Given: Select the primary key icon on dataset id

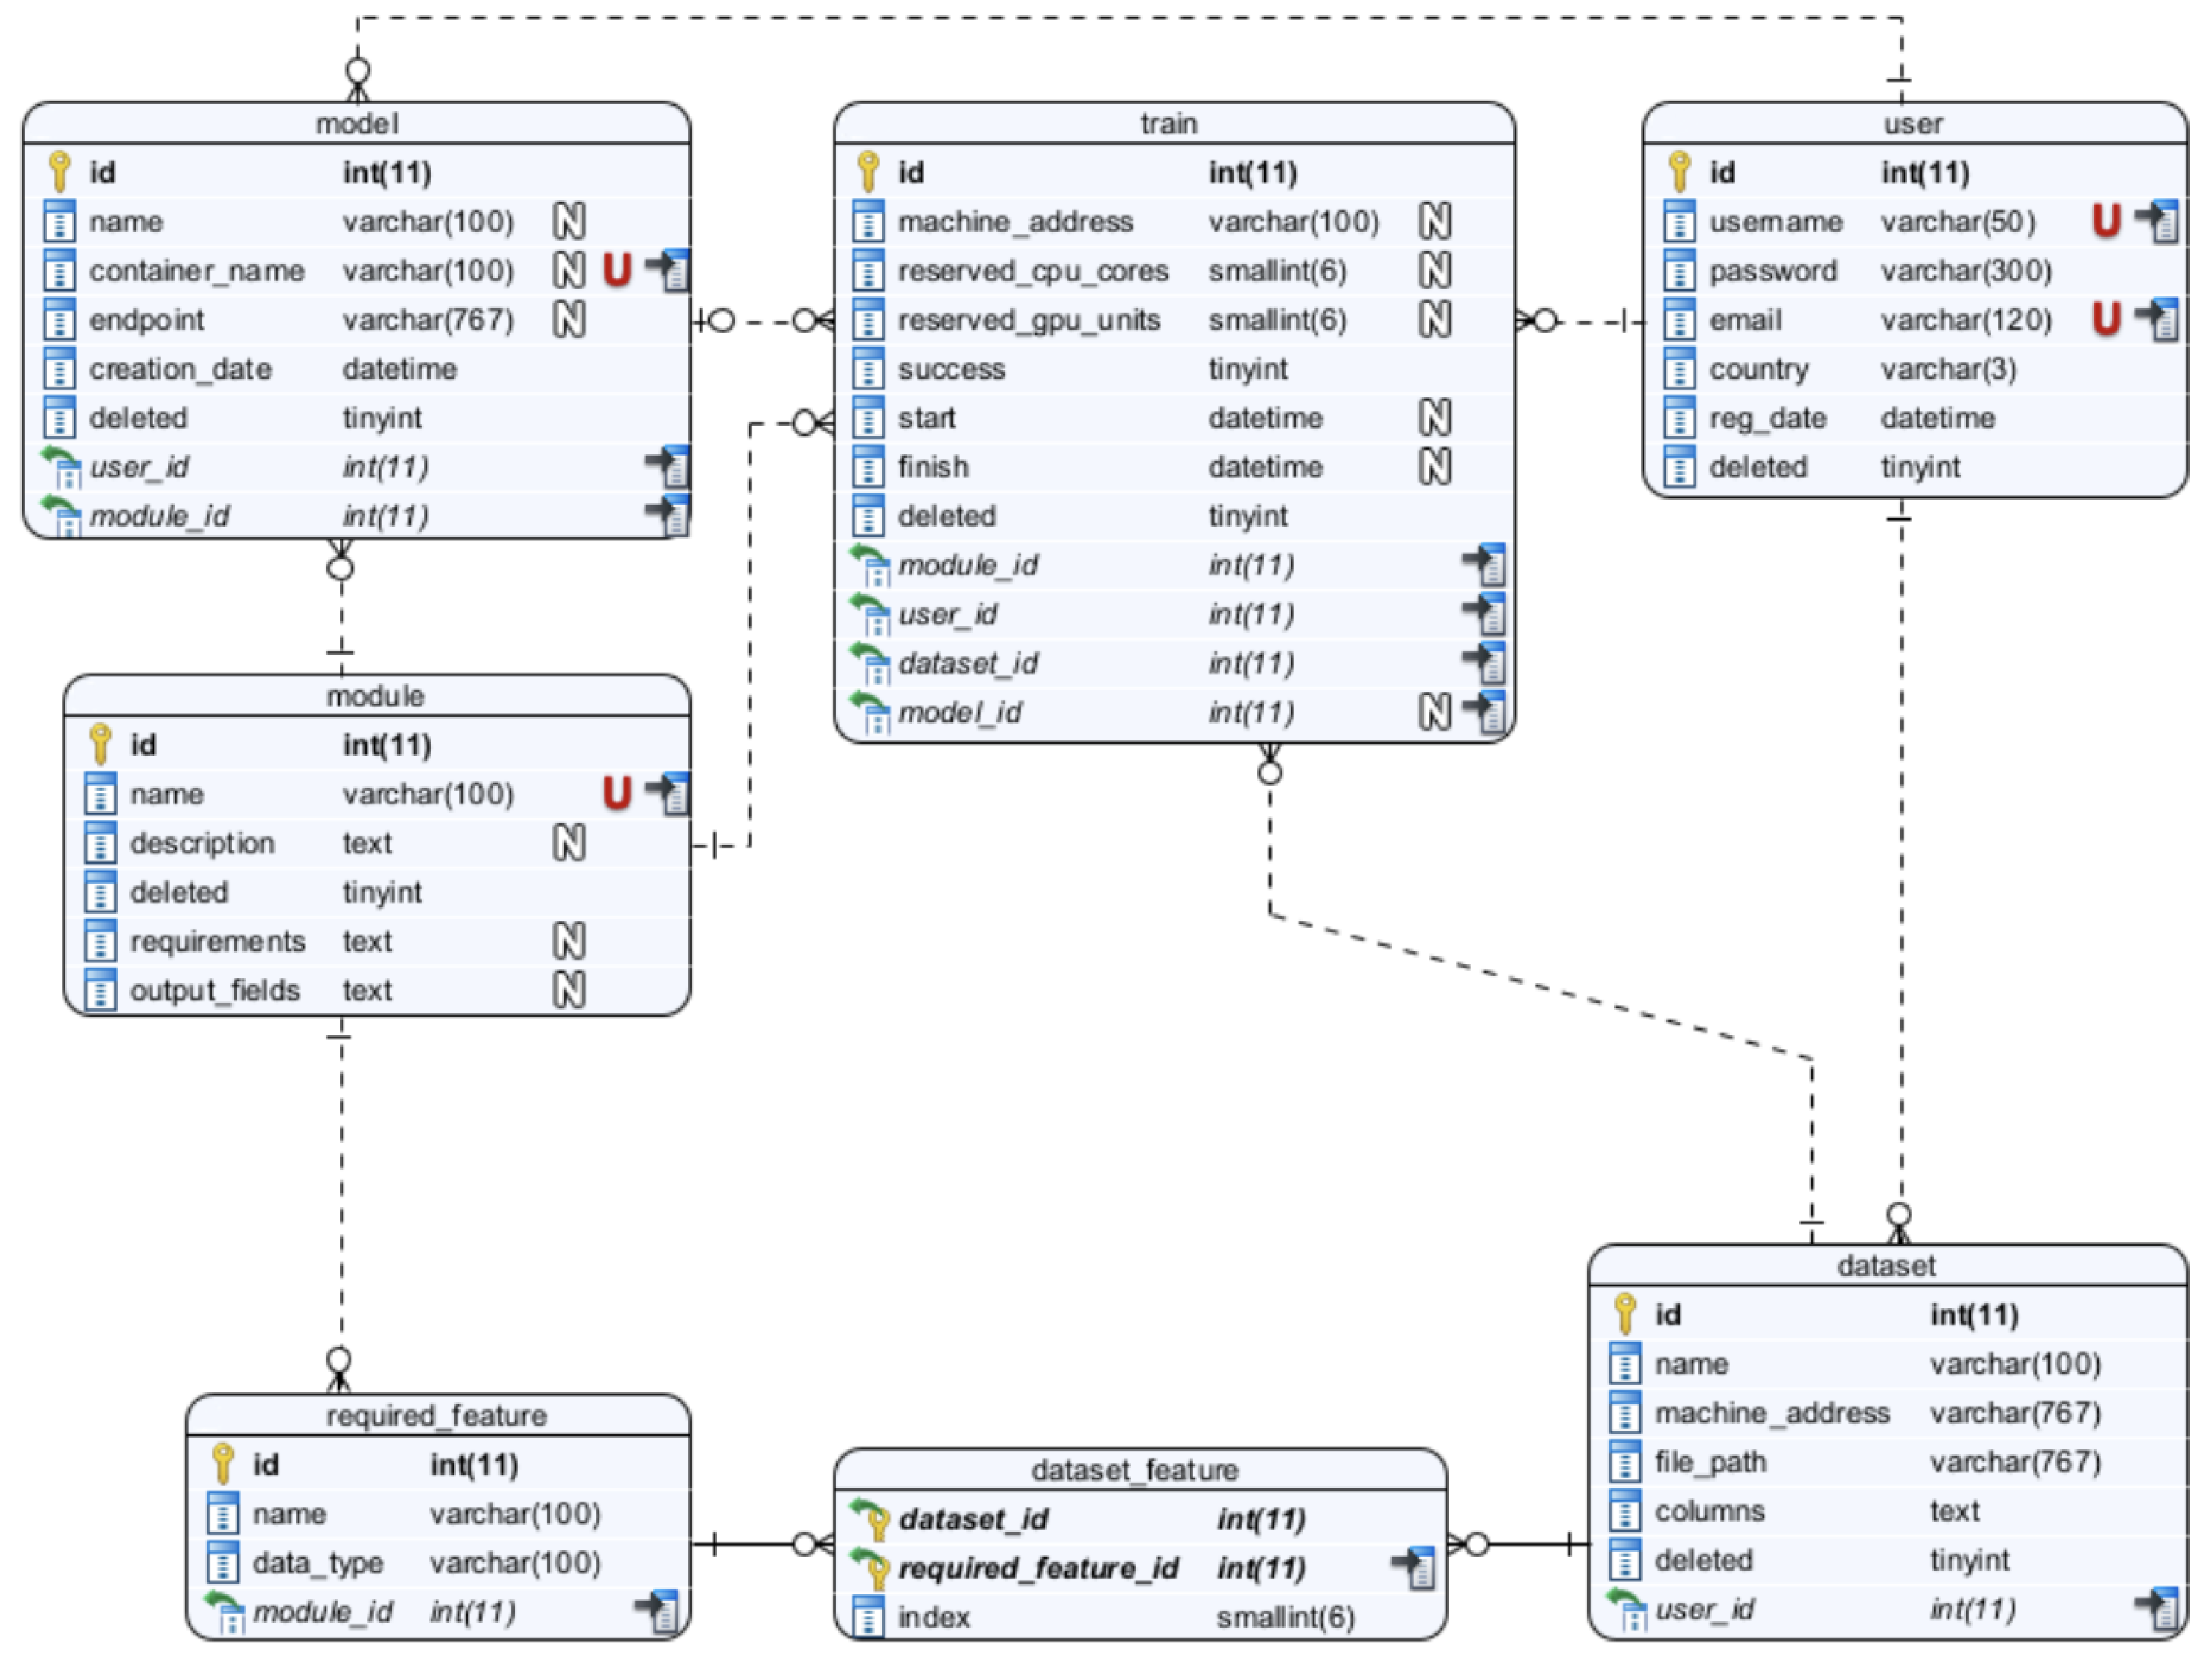Looking at the screenshot, I should tap(1627, 1314).
